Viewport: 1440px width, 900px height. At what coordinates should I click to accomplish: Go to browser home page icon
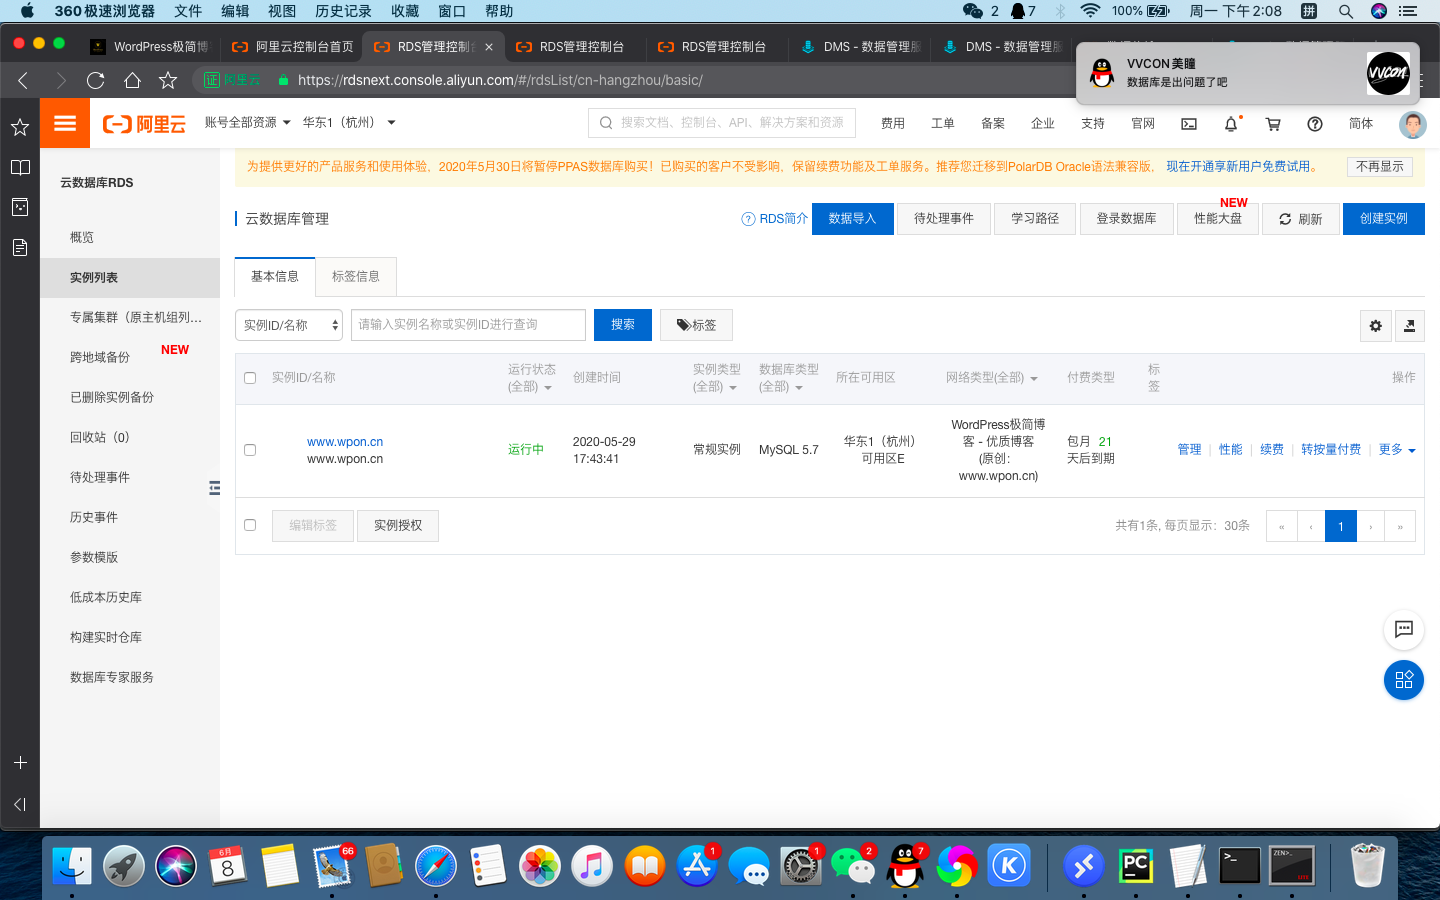point(132,80)
